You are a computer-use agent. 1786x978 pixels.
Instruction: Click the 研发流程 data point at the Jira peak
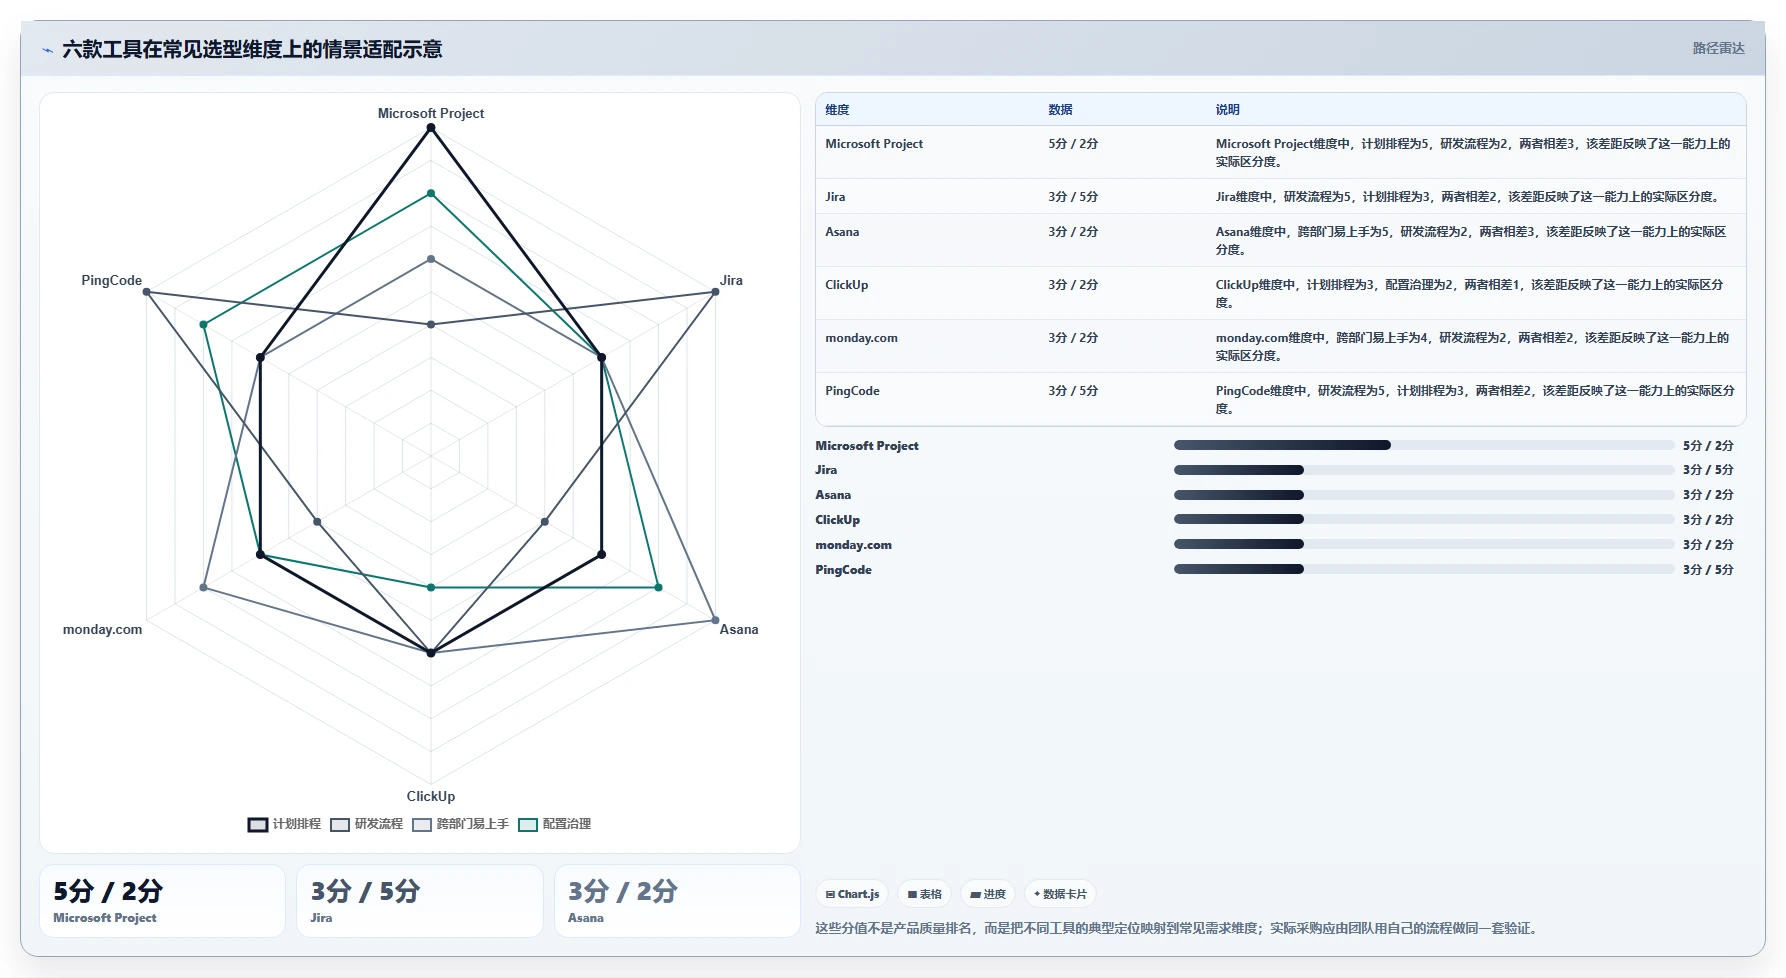click(x=715, y=292)
